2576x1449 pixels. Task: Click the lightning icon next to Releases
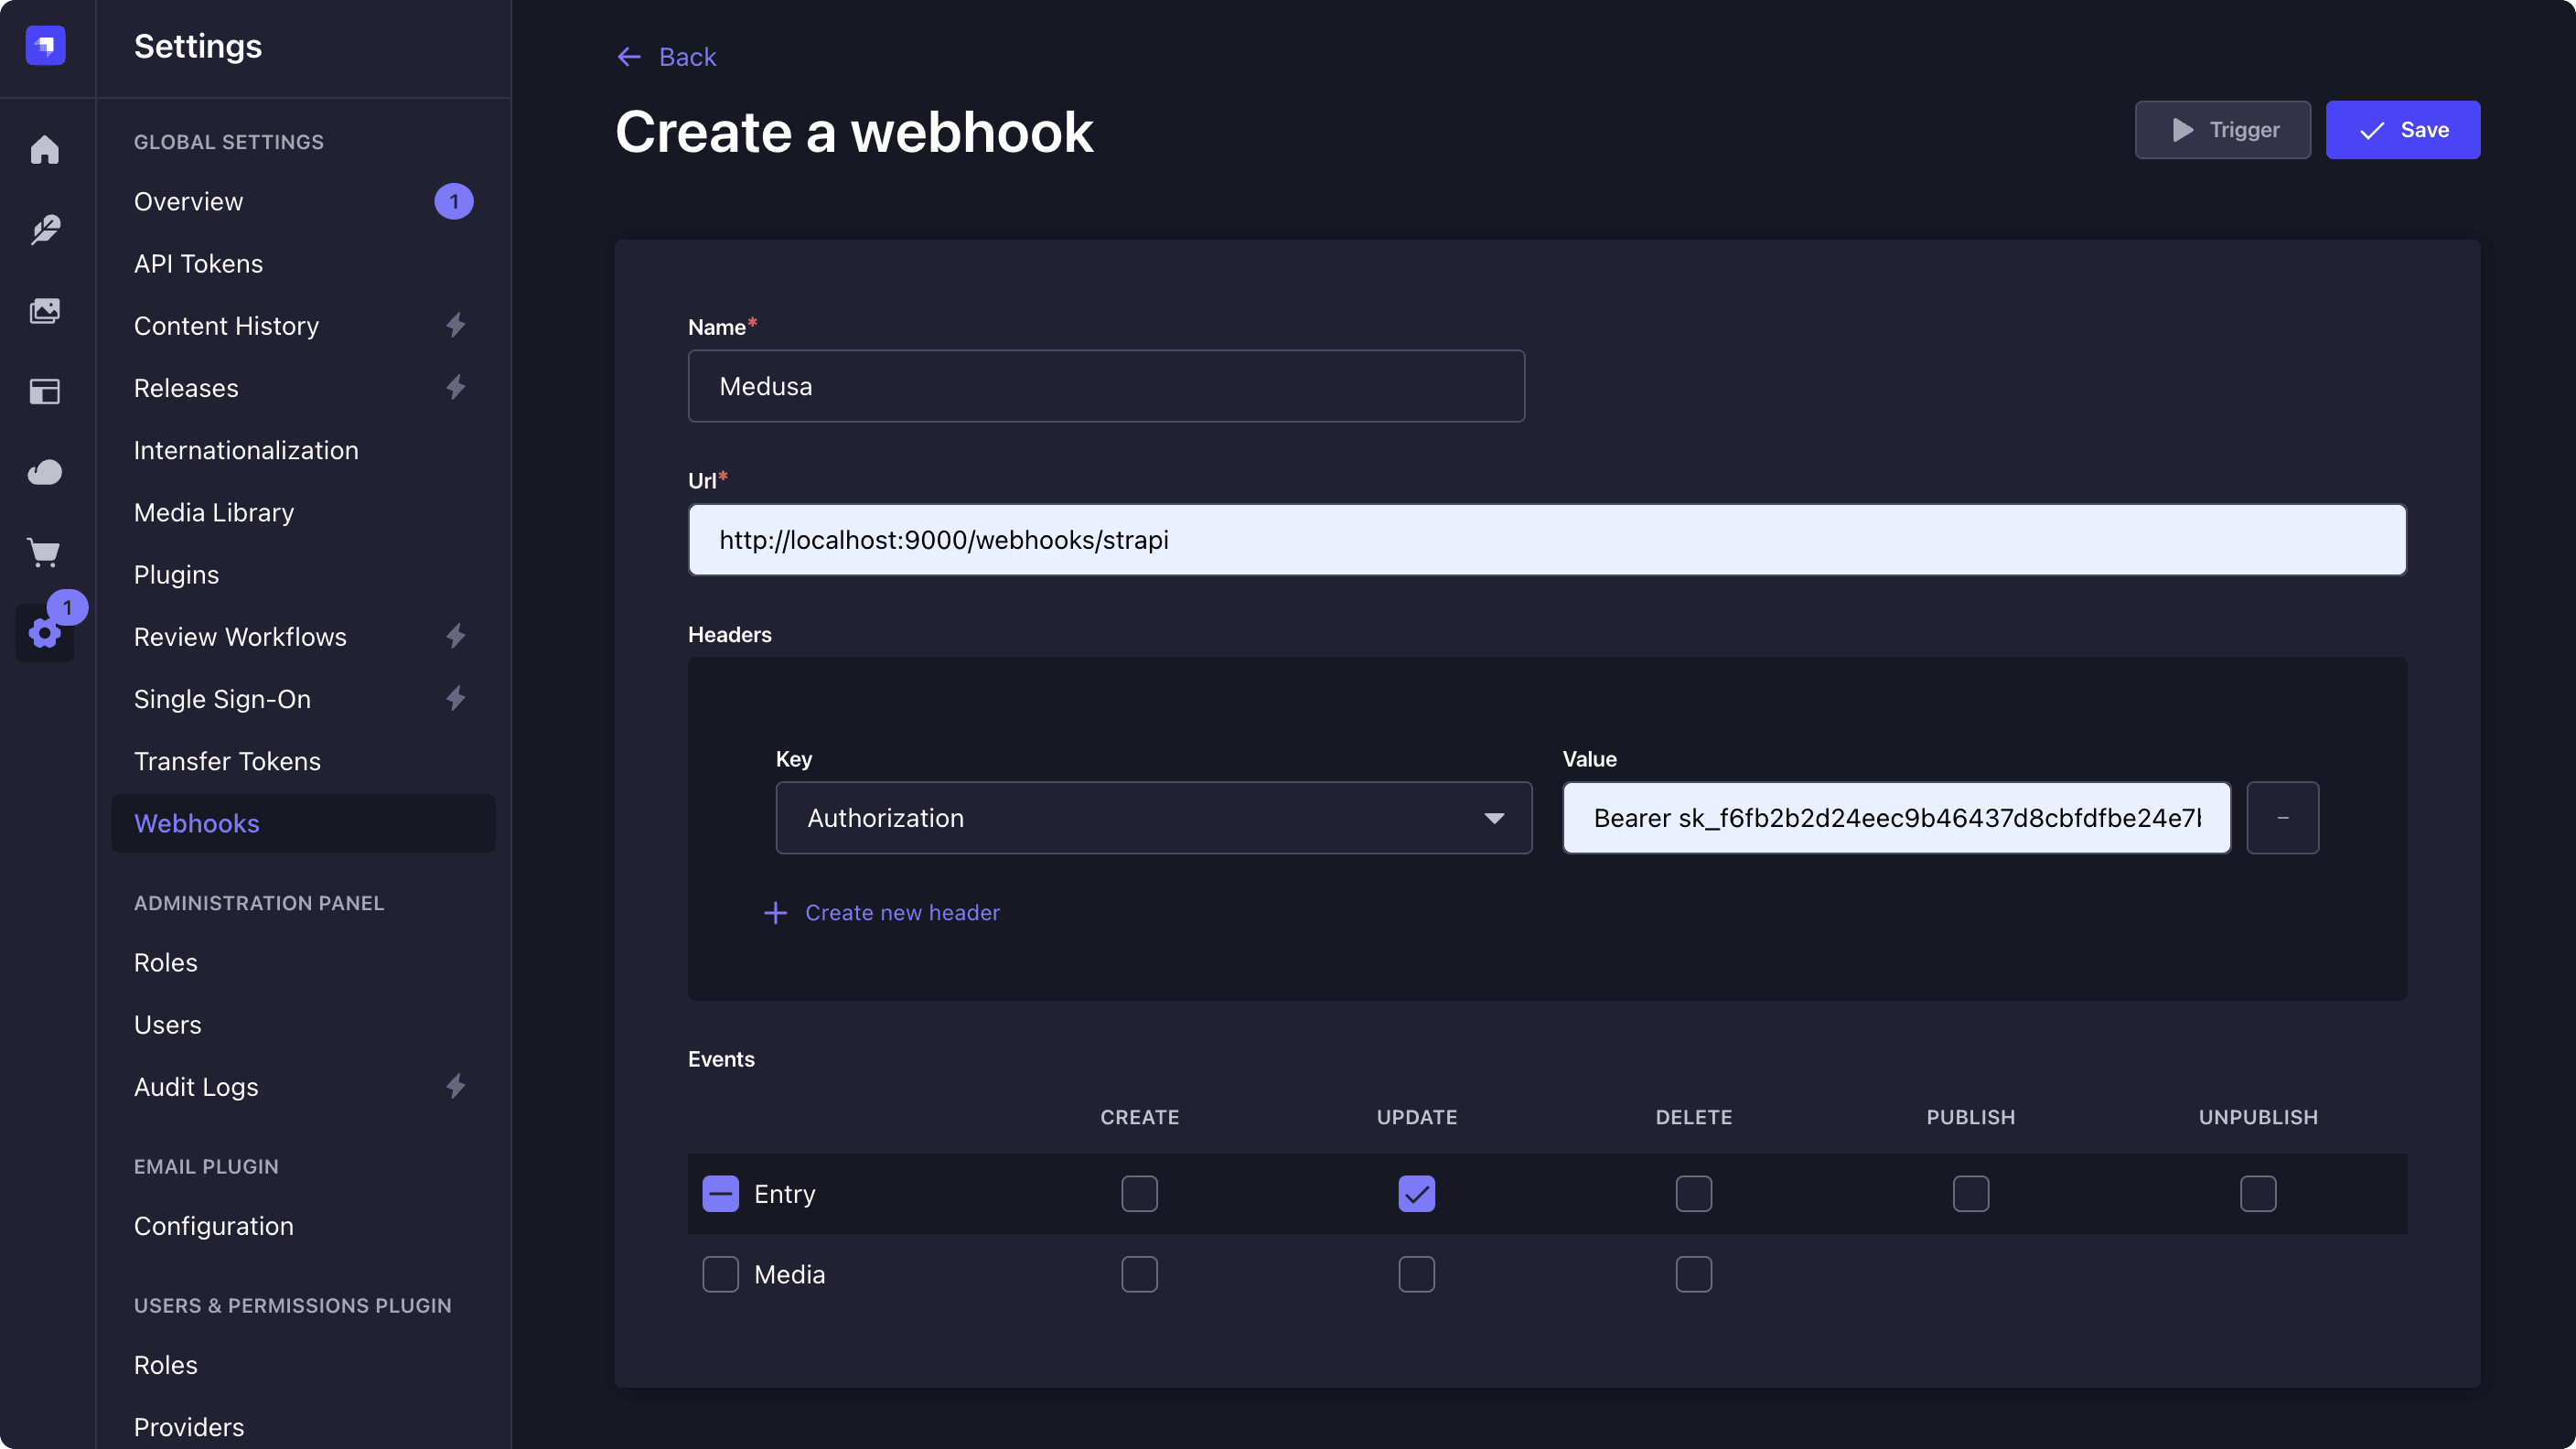point(456,387)
